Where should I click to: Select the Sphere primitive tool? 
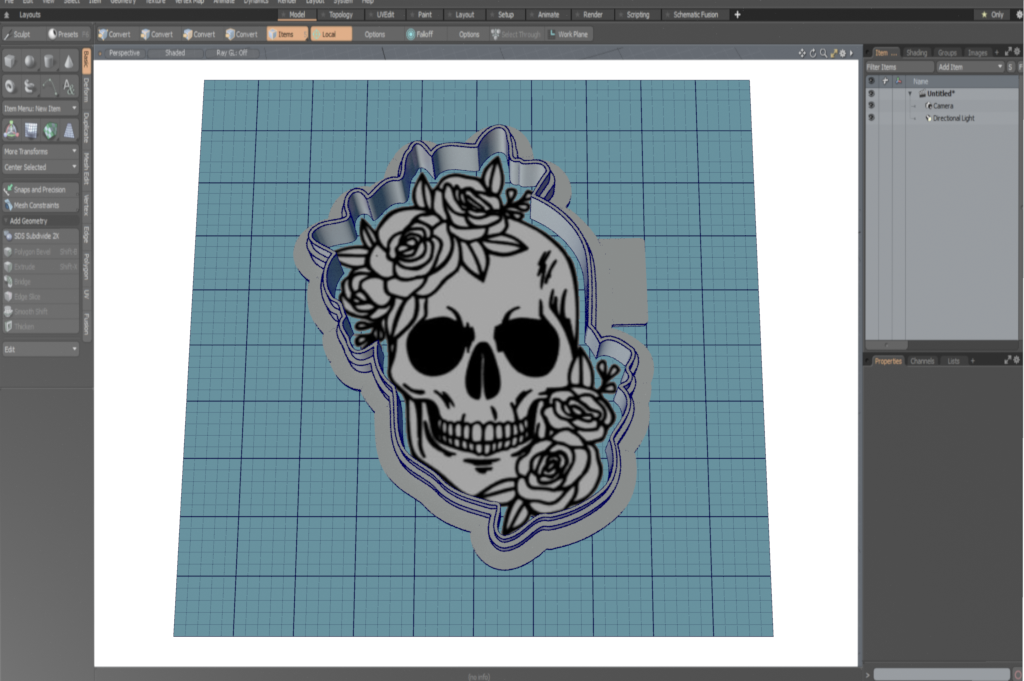tap(30, 61)
